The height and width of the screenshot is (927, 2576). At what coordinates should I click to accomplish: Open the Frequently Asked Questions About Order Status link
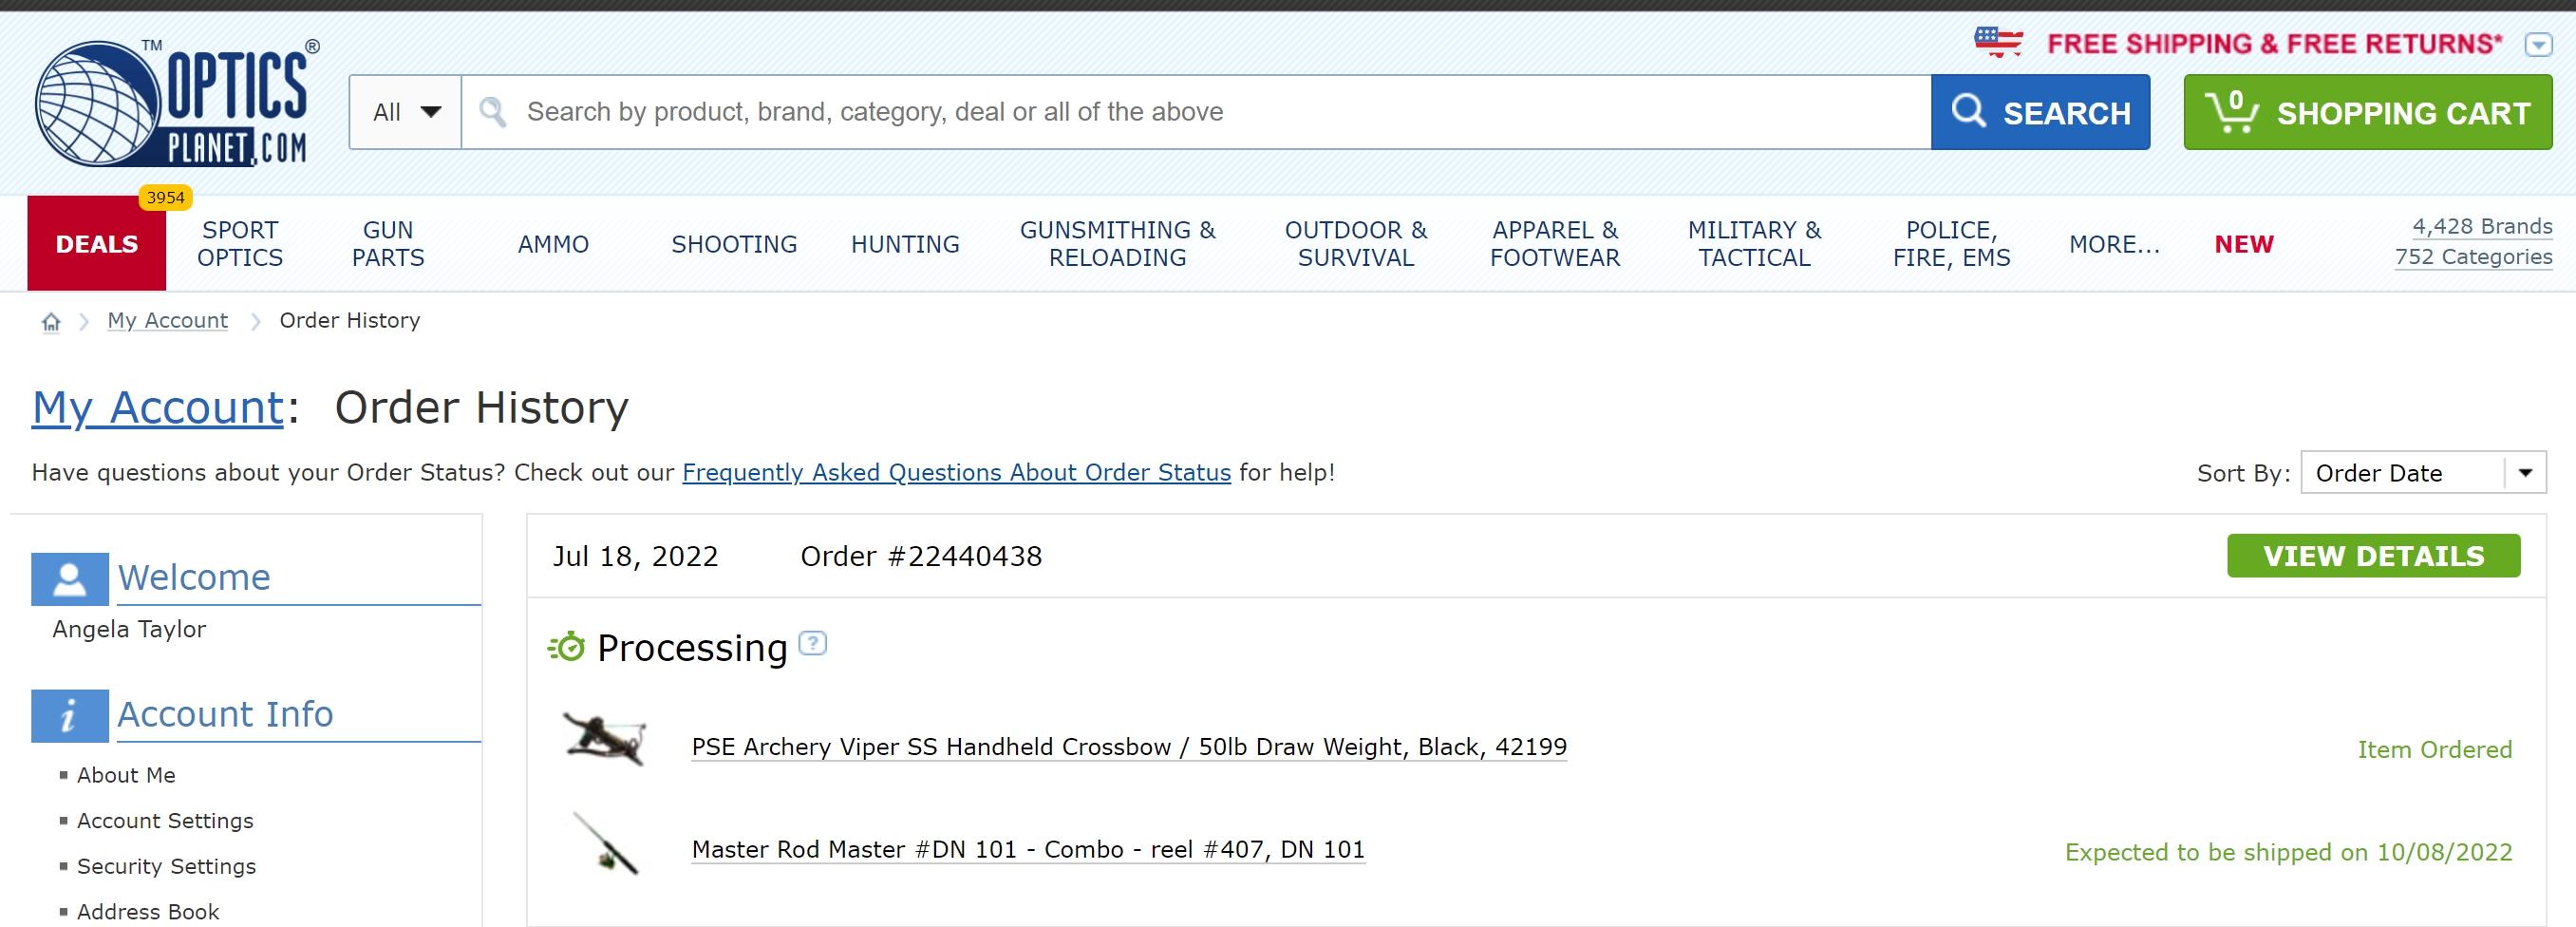[956, 472]
